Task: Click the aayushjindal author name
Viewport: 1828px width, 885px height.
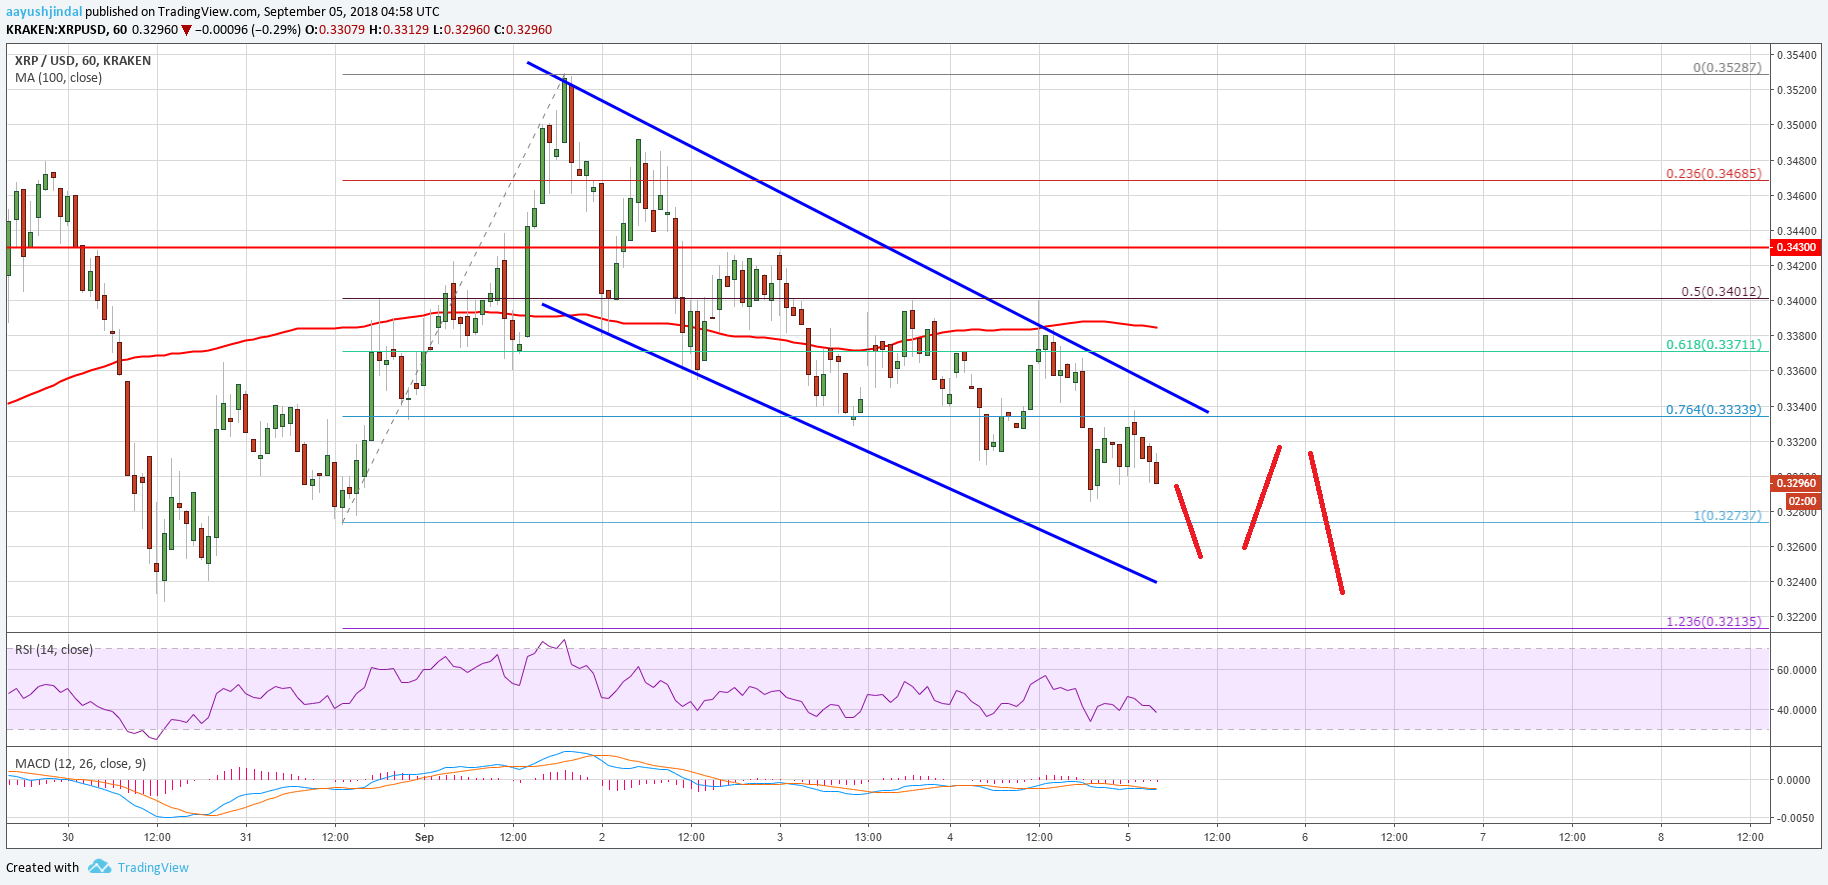Action: 44,12
